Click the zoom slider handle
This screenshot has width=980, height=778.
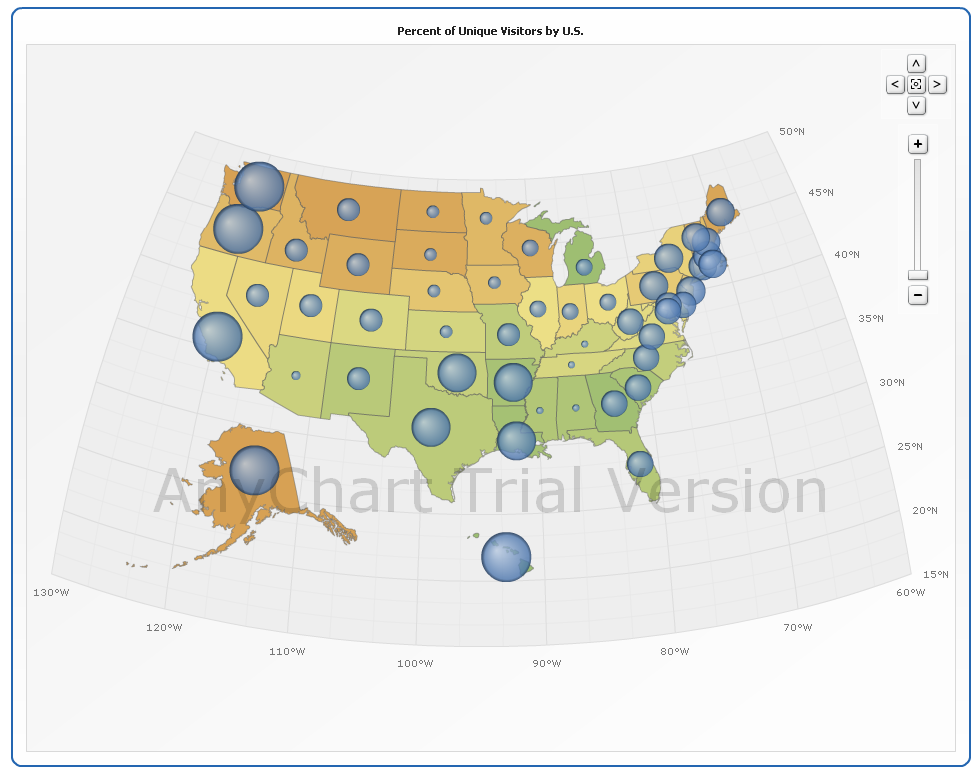tap(918, 274)
